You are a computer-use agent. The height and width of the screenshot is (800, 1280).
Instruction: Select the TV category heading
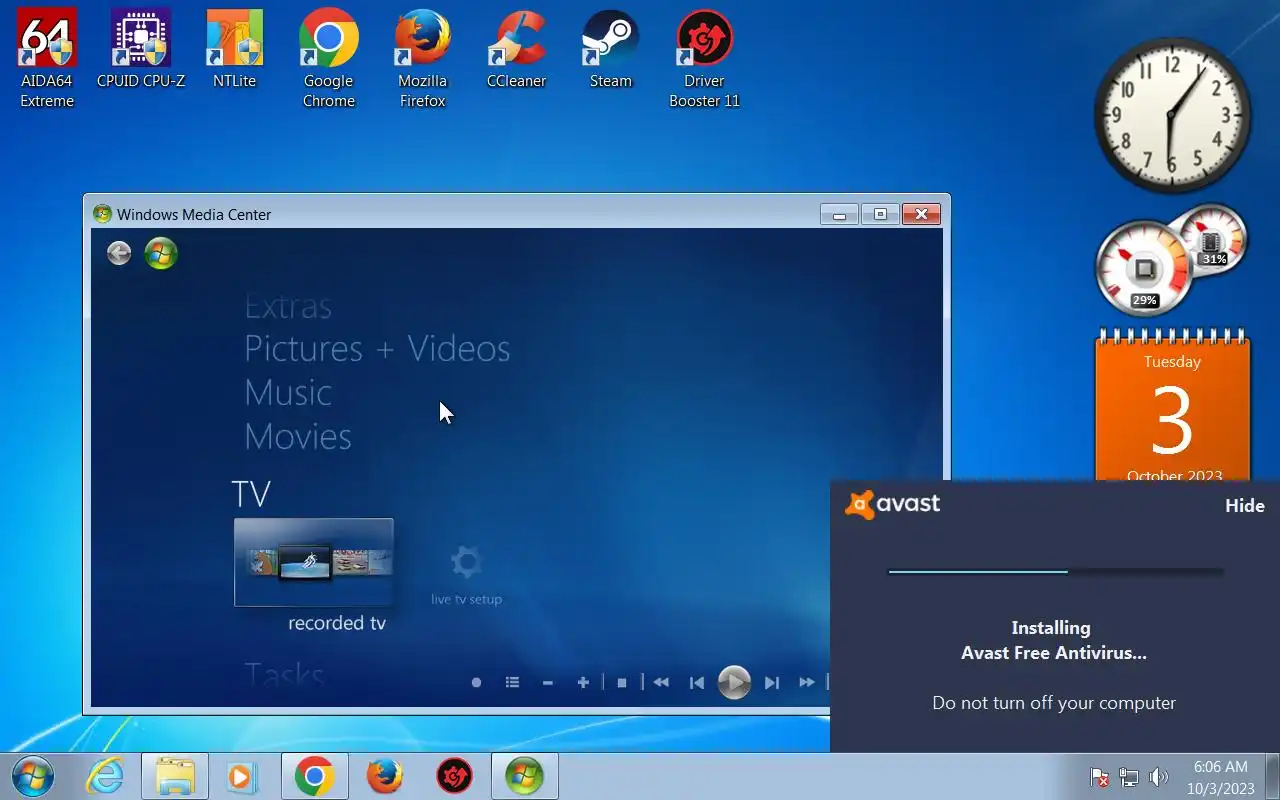point(251,494)
